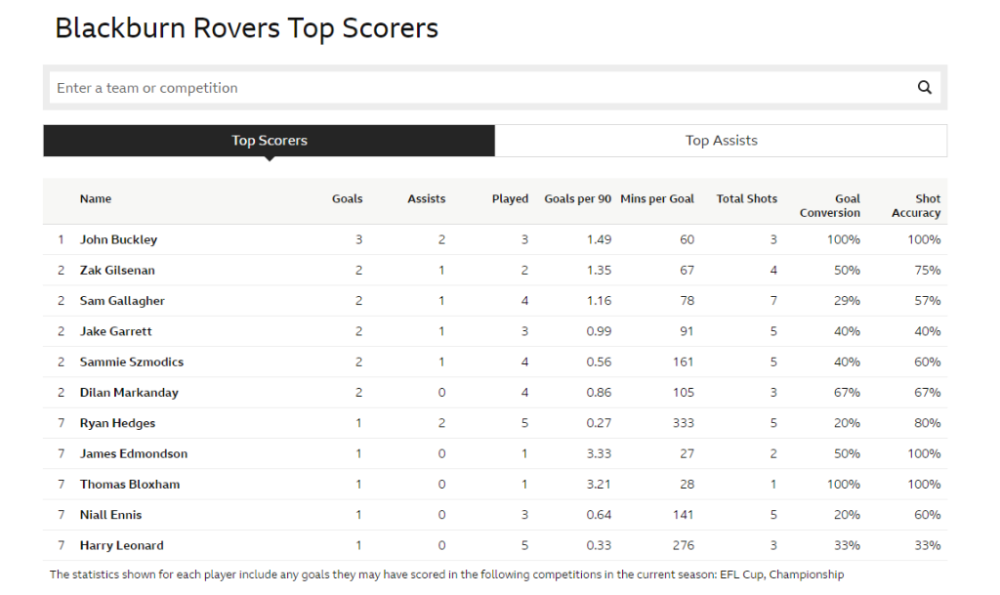Viewport: 1000px width, 595px height.
Task: Click the Total Shots column header
Action: pyautogui.click(x=746, y=199)
